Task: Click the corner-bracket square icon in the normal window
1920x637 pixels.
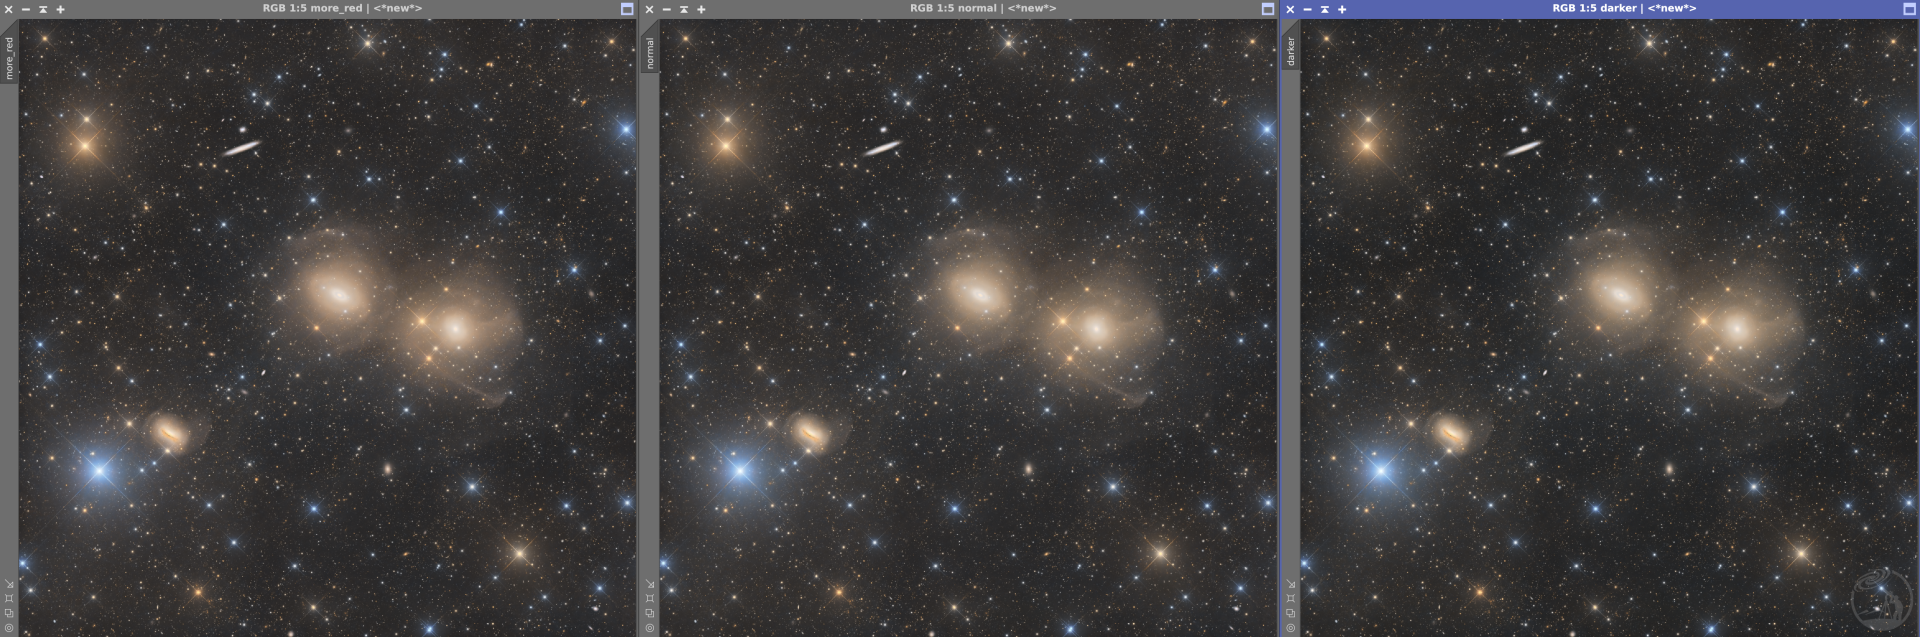Action: pos(650,598)
